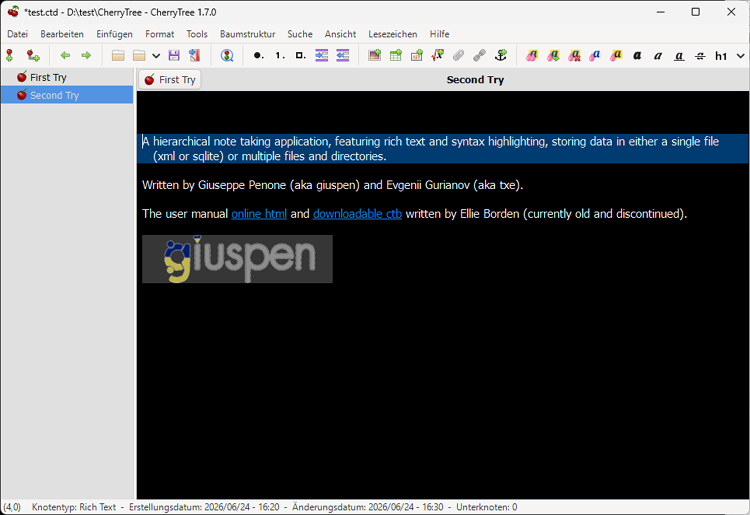Image resolution: width=750 pixels, height=515 pixels.
Task: Expand the toolbar overflow chevron
Action: (x=740, y=56)
